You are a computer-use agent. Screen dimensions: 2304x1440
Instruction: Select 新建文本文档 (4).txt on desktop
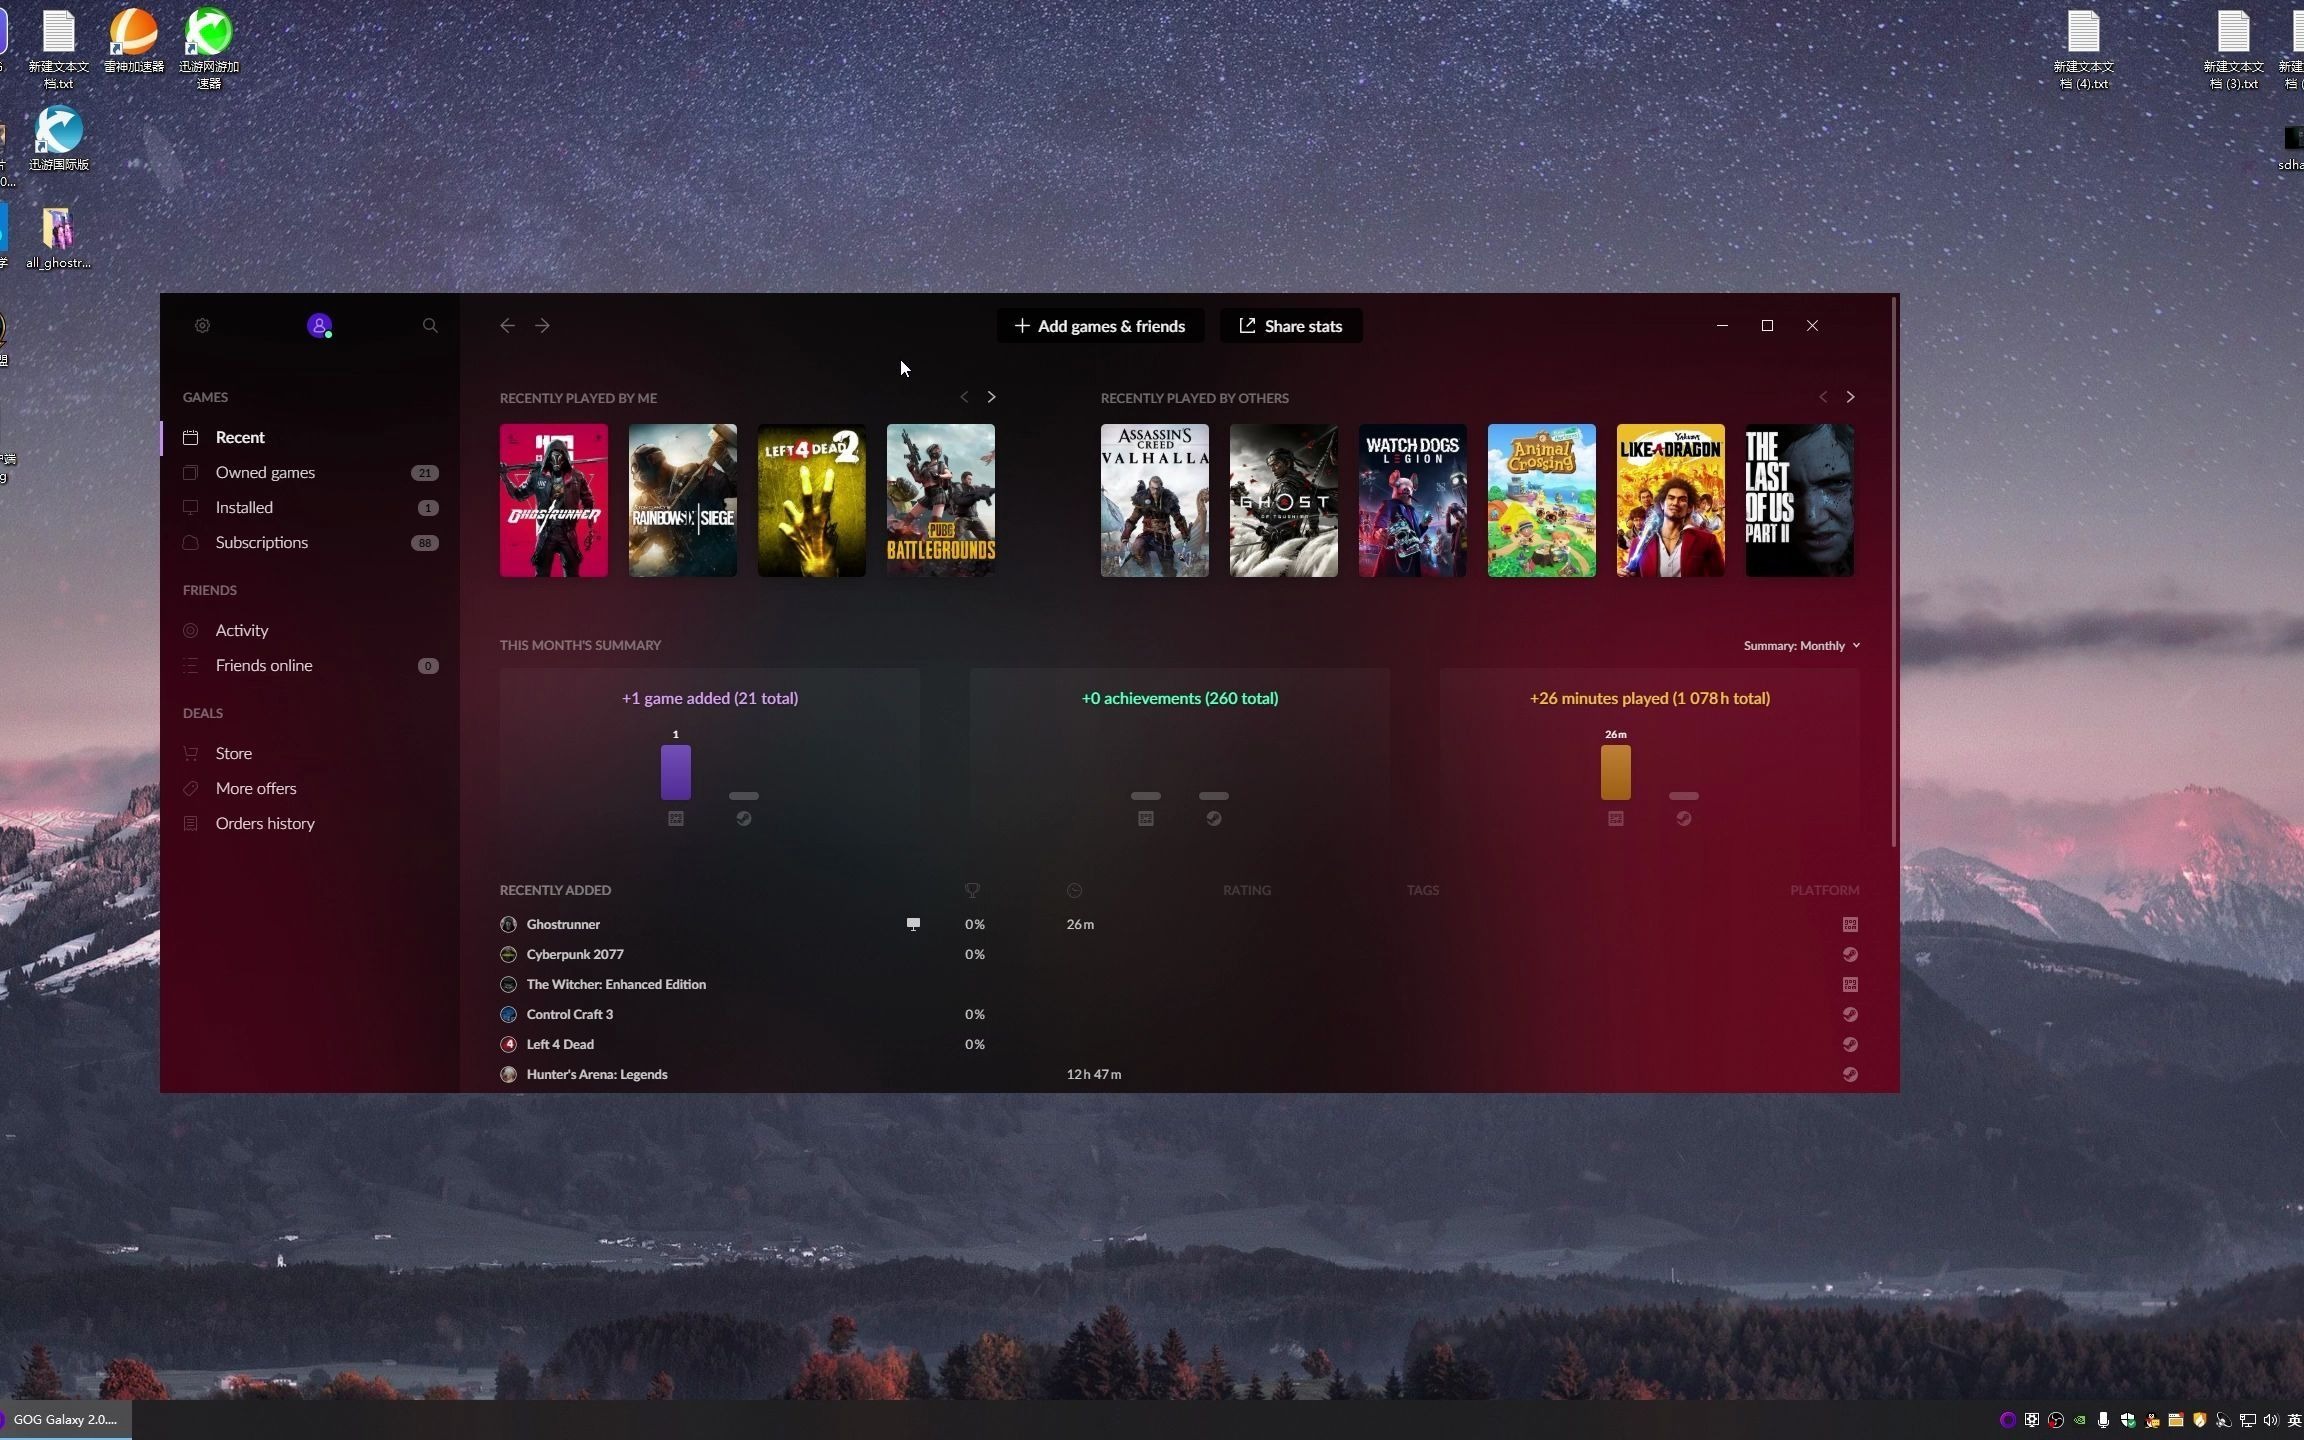click(2084, 50)
